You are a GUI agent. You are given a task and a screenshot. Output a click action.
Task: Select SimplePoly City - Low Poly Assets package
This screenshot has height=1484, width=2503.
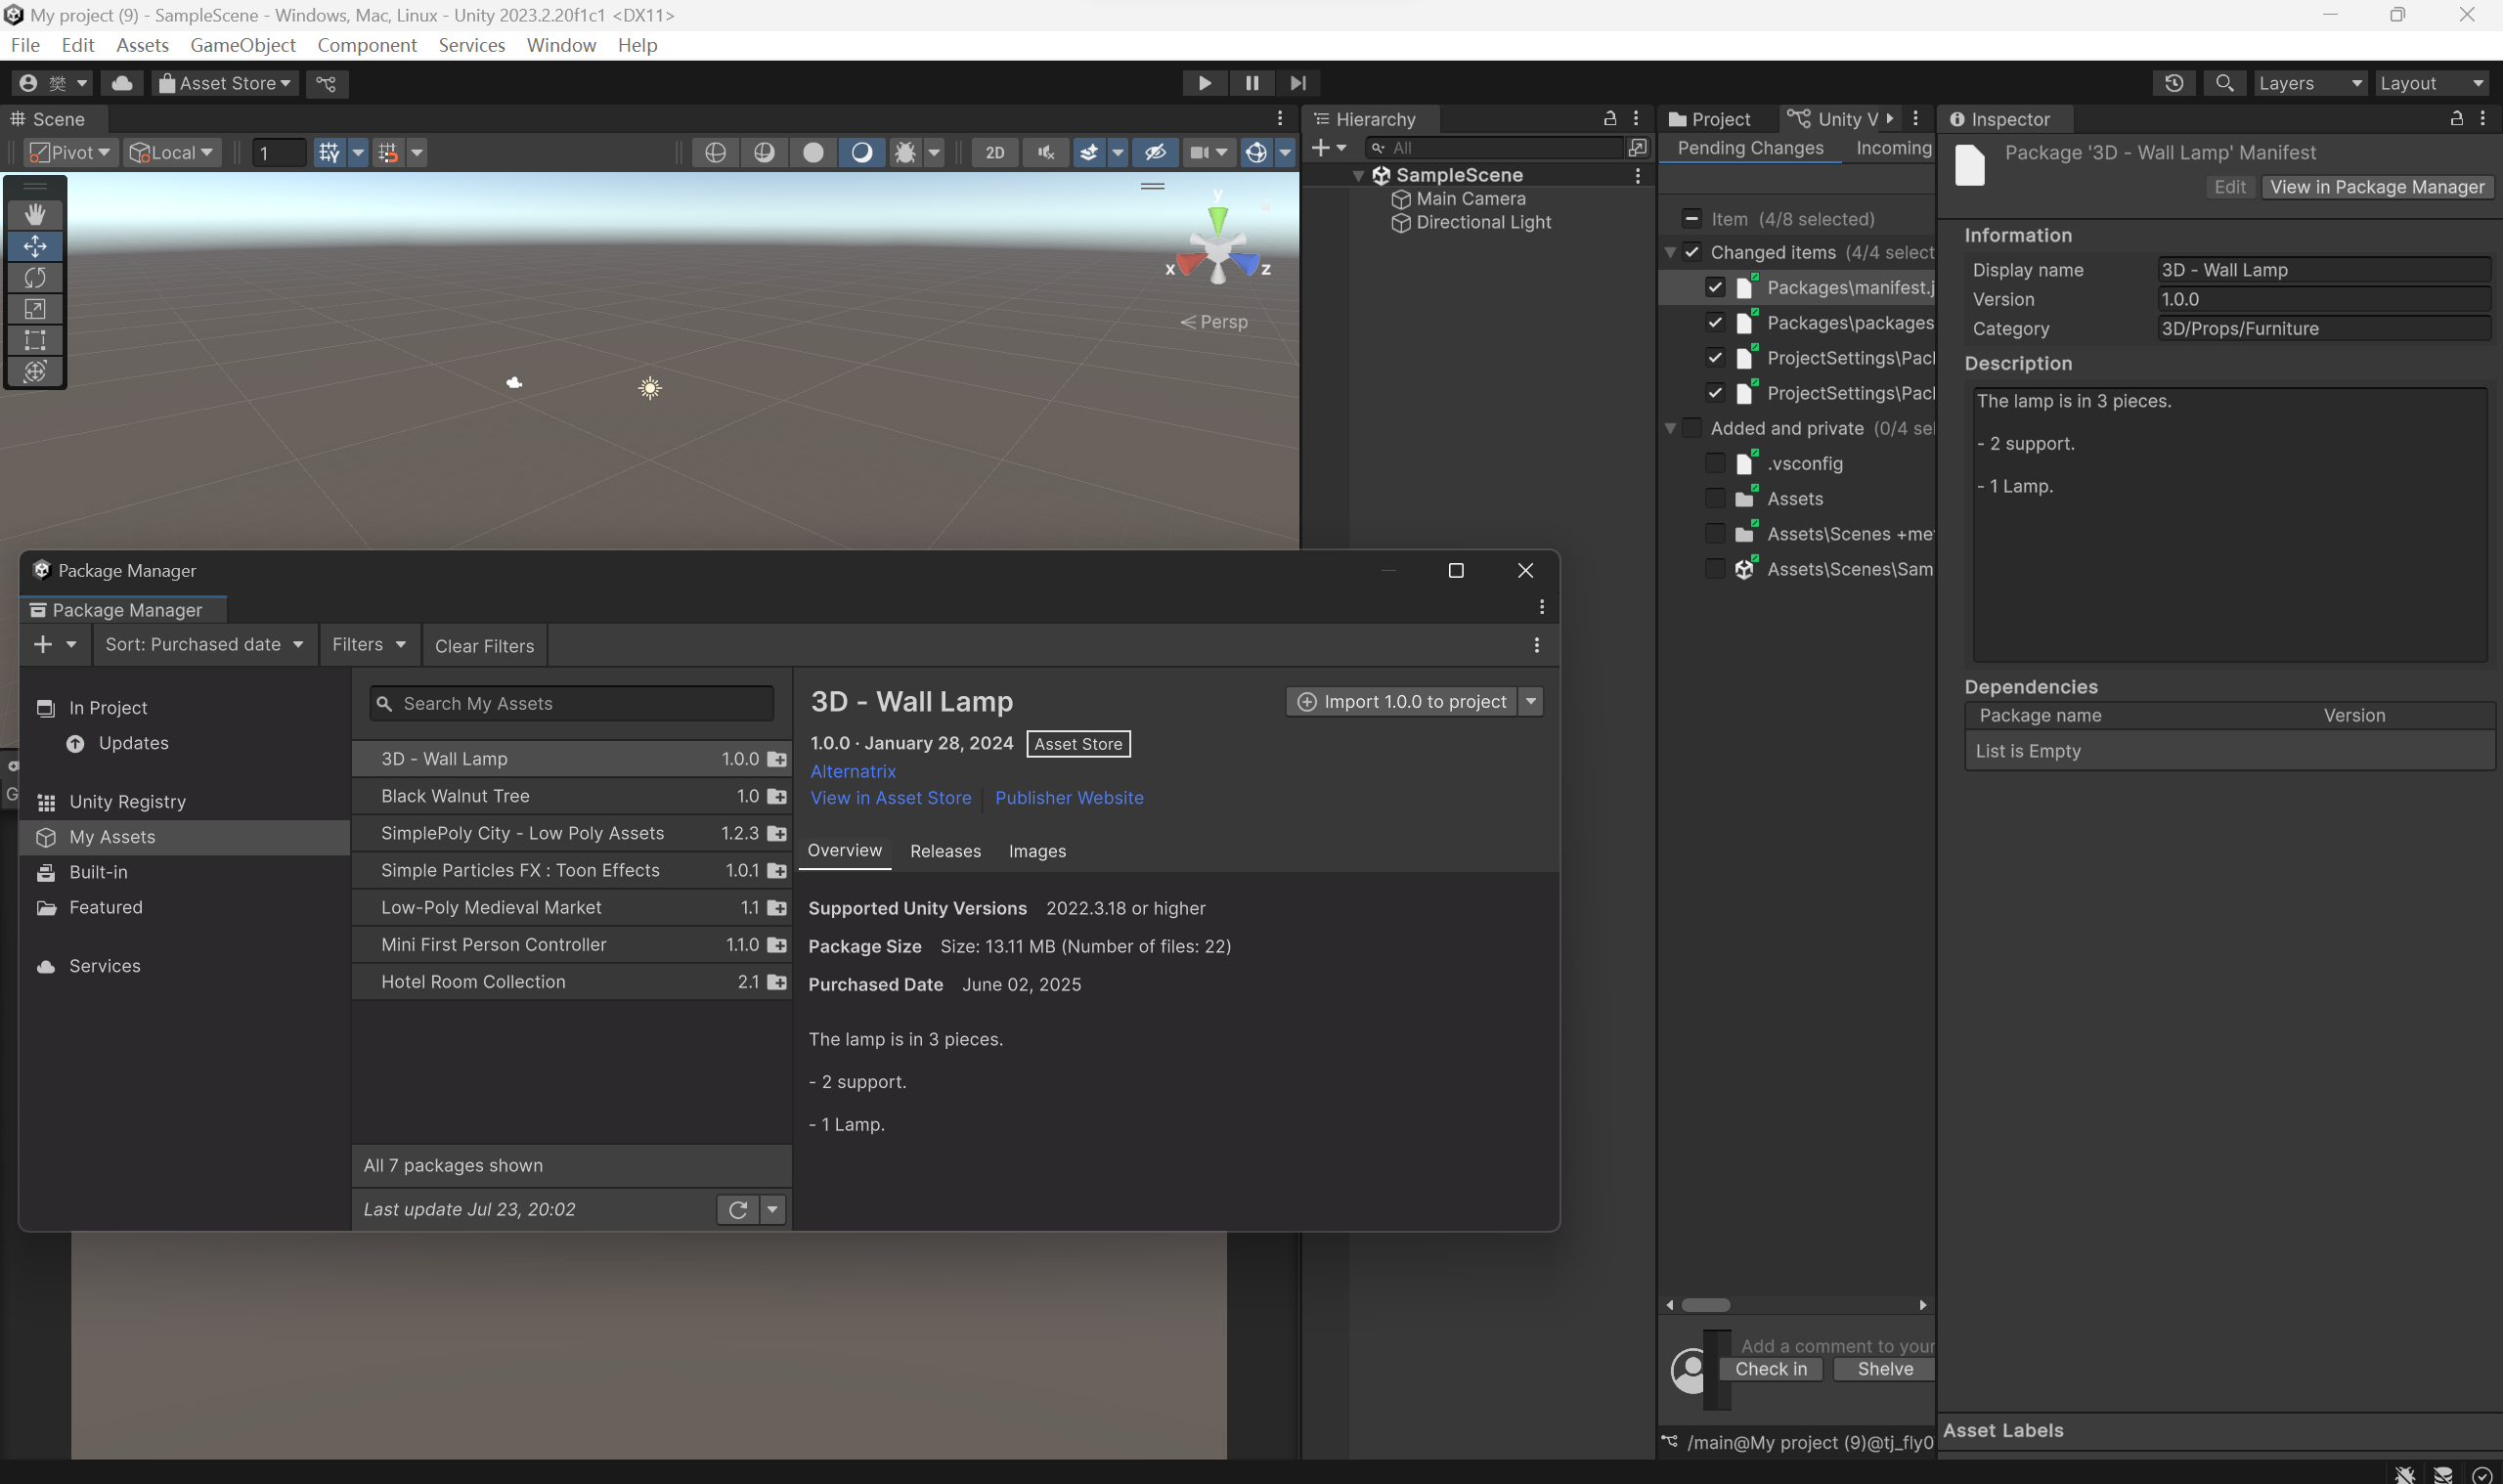coord(572,833)
